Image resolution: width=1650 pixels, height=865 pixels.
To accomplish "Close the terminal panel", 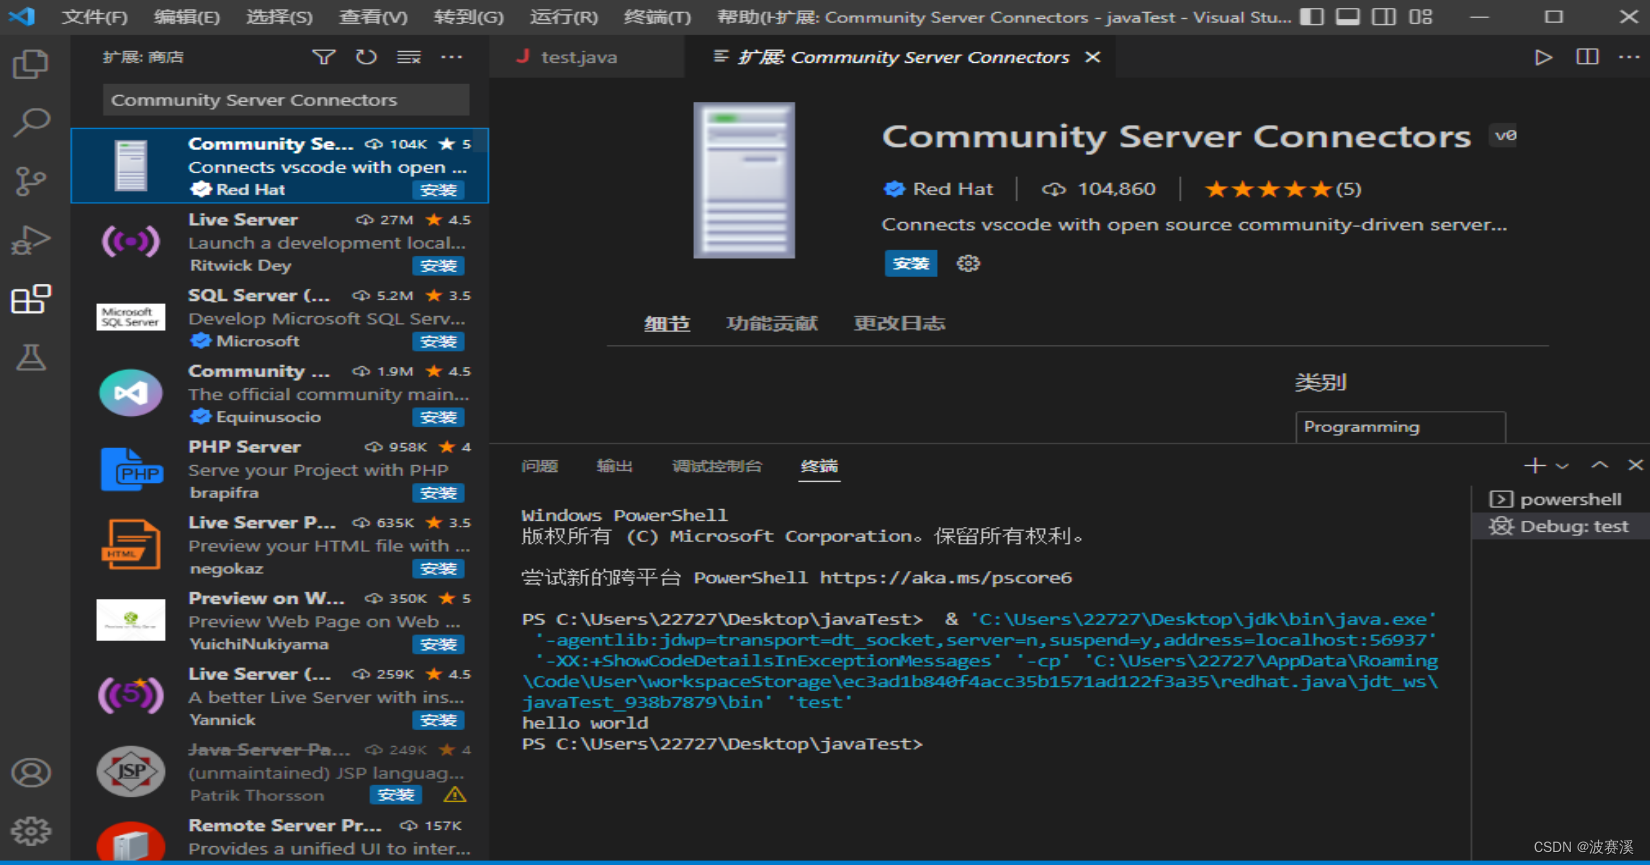I will [x=1635, y=465].
